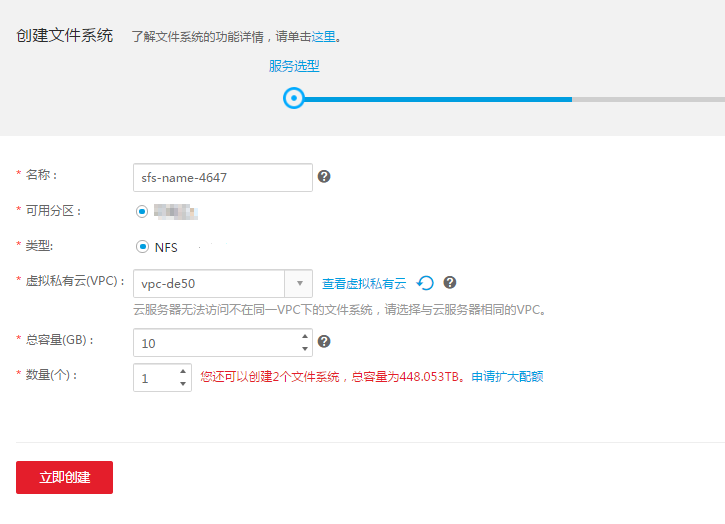This screenshot has height=524, width=725.
Task: Click the red quota message text
Action: (x=332, y=376)
